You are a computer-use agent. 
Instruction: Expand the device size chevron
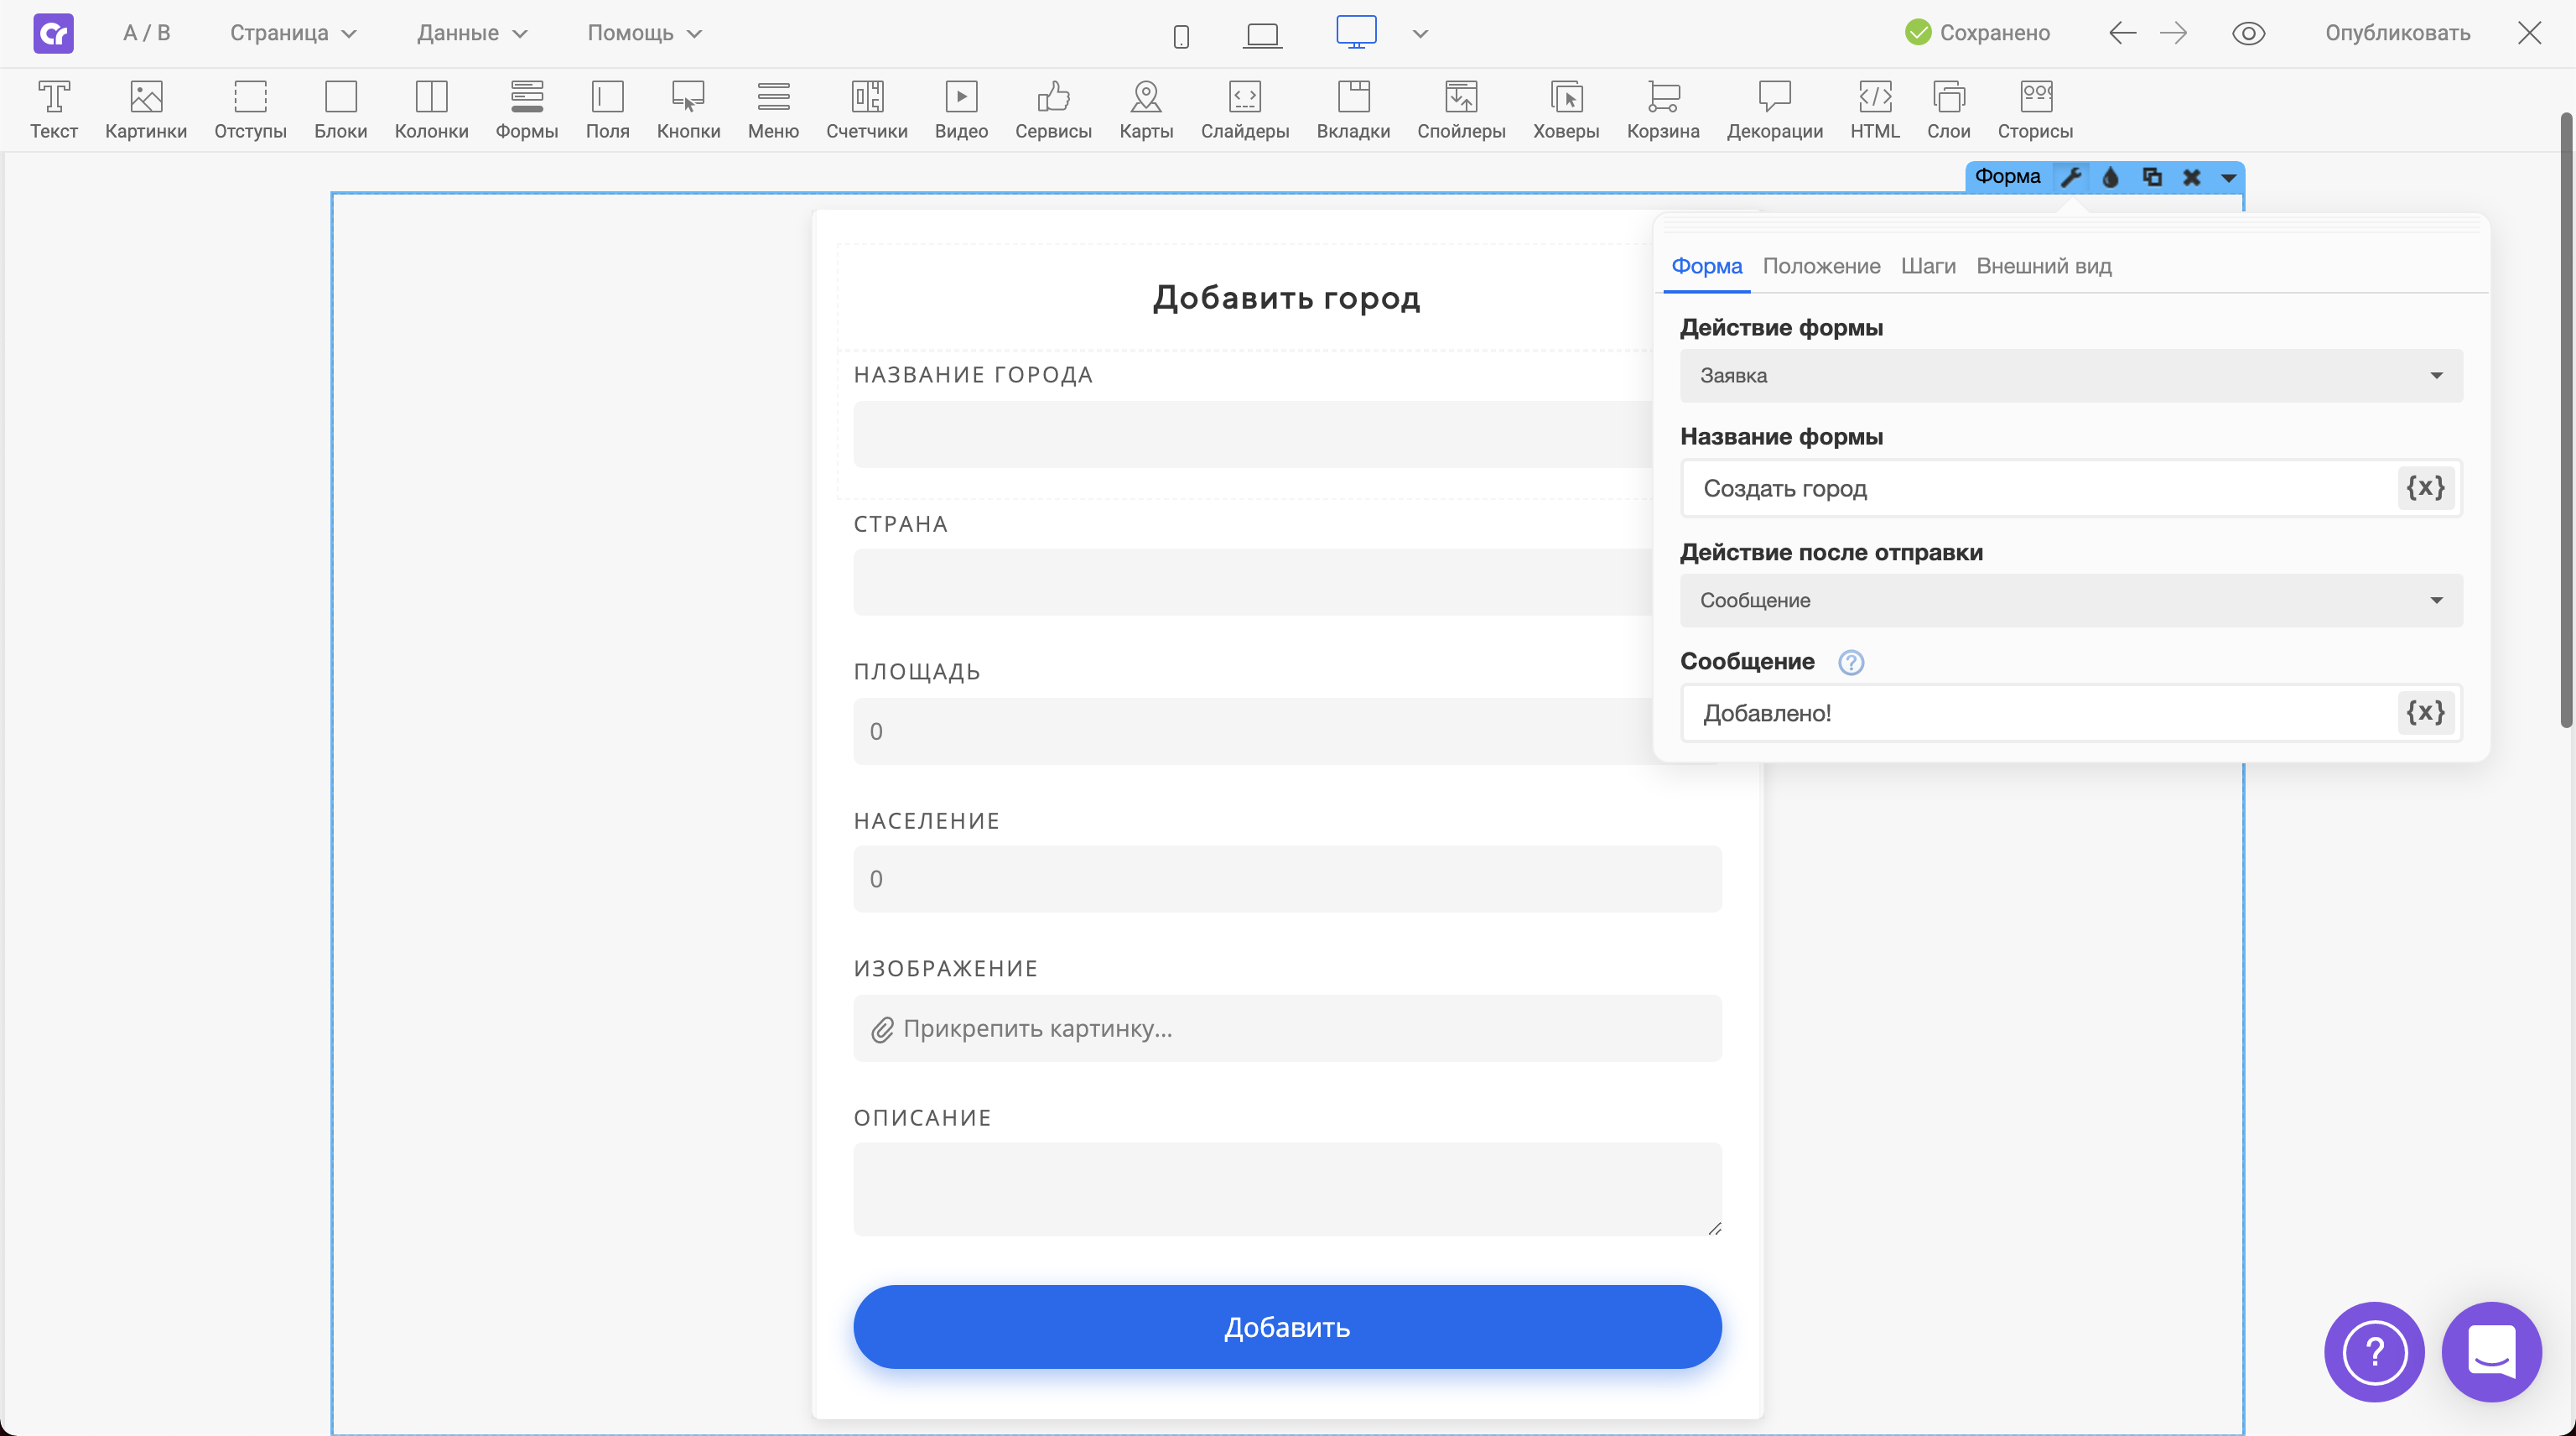(1420, 34)
